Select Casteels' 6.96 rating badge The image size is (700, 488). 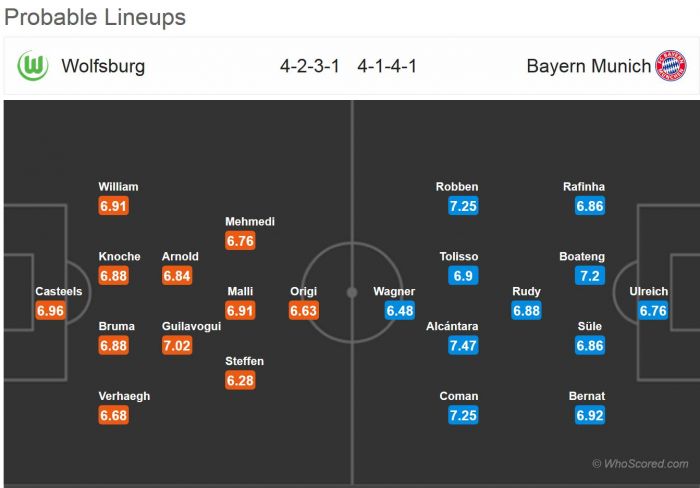tap(50, 311)
